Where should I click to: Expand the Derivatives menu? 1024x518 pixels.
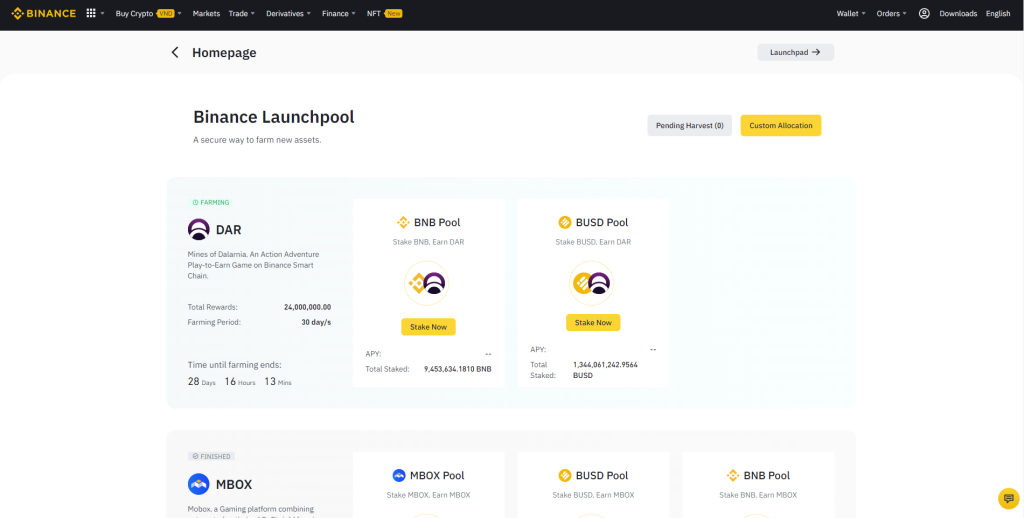point(289,13)
